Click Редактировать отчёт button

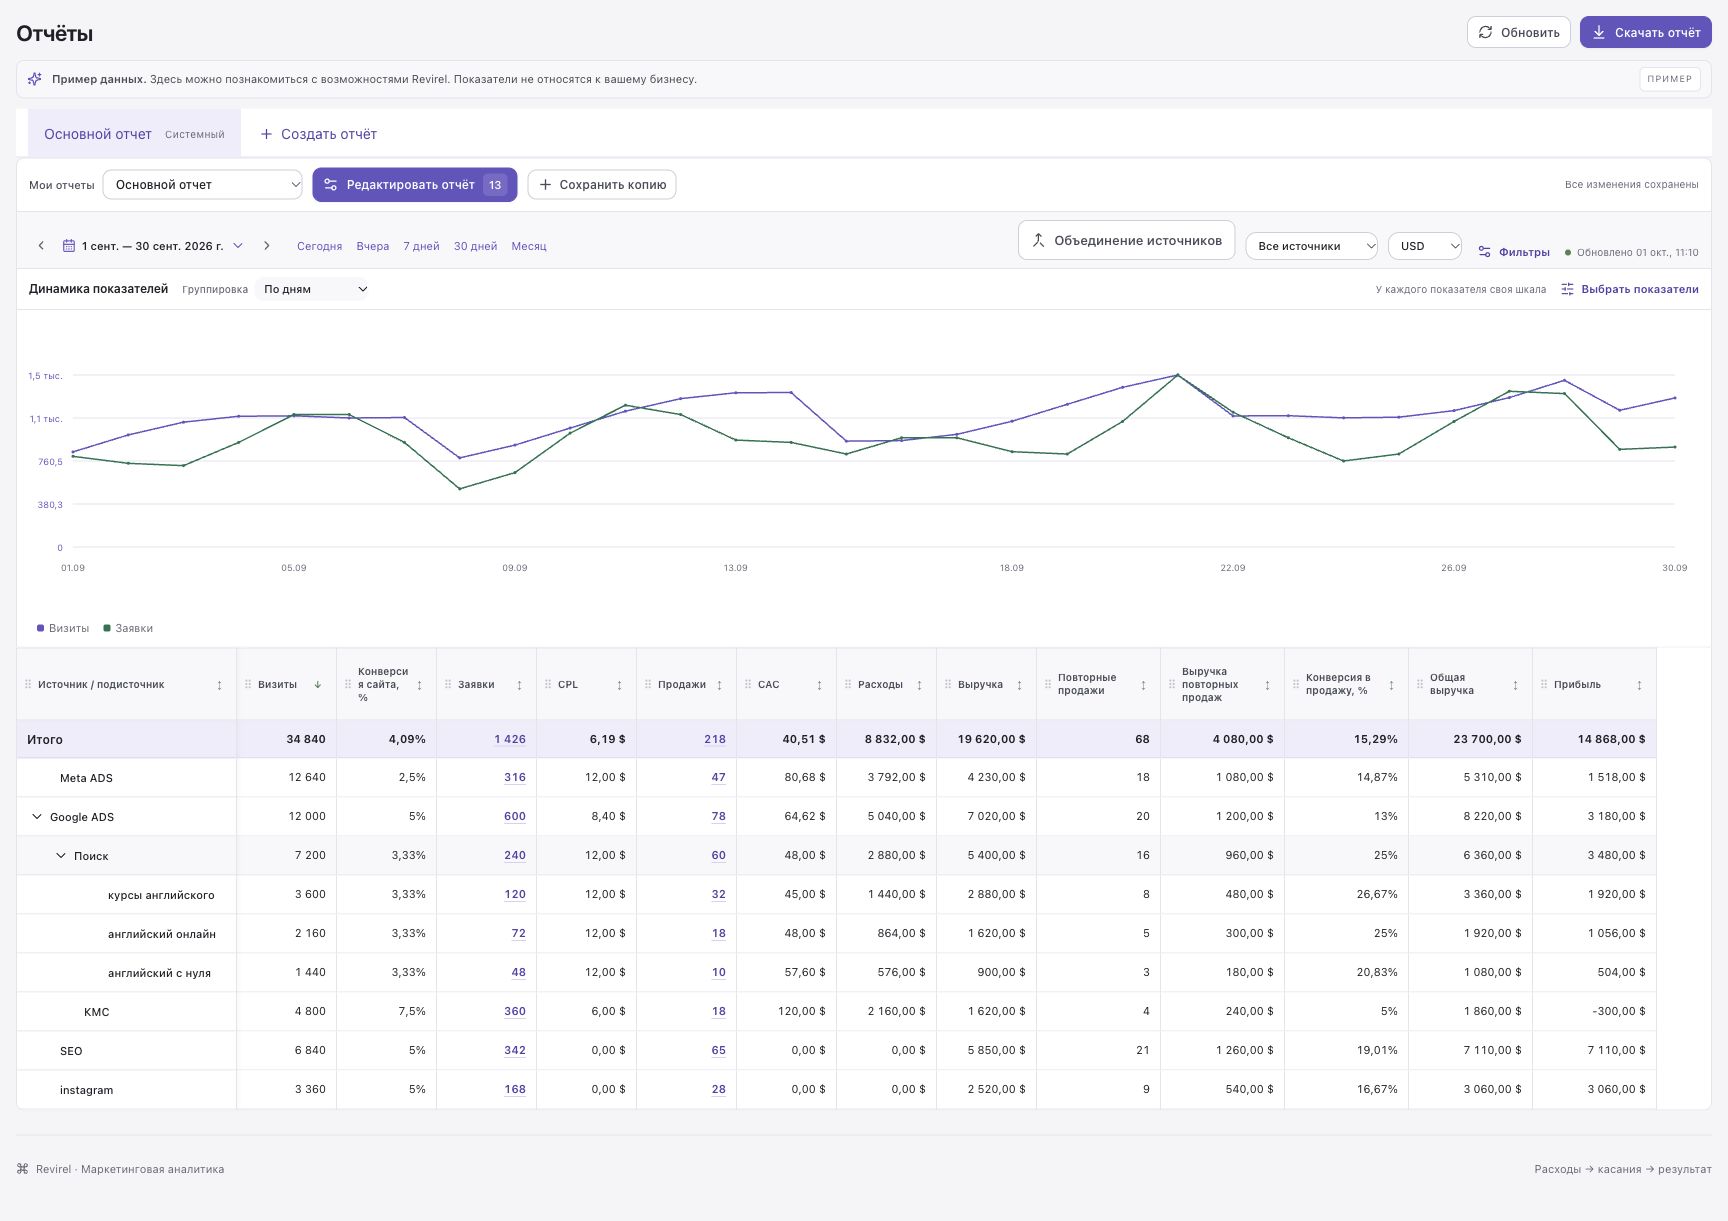pyautogui.click(x=414, y=184)
